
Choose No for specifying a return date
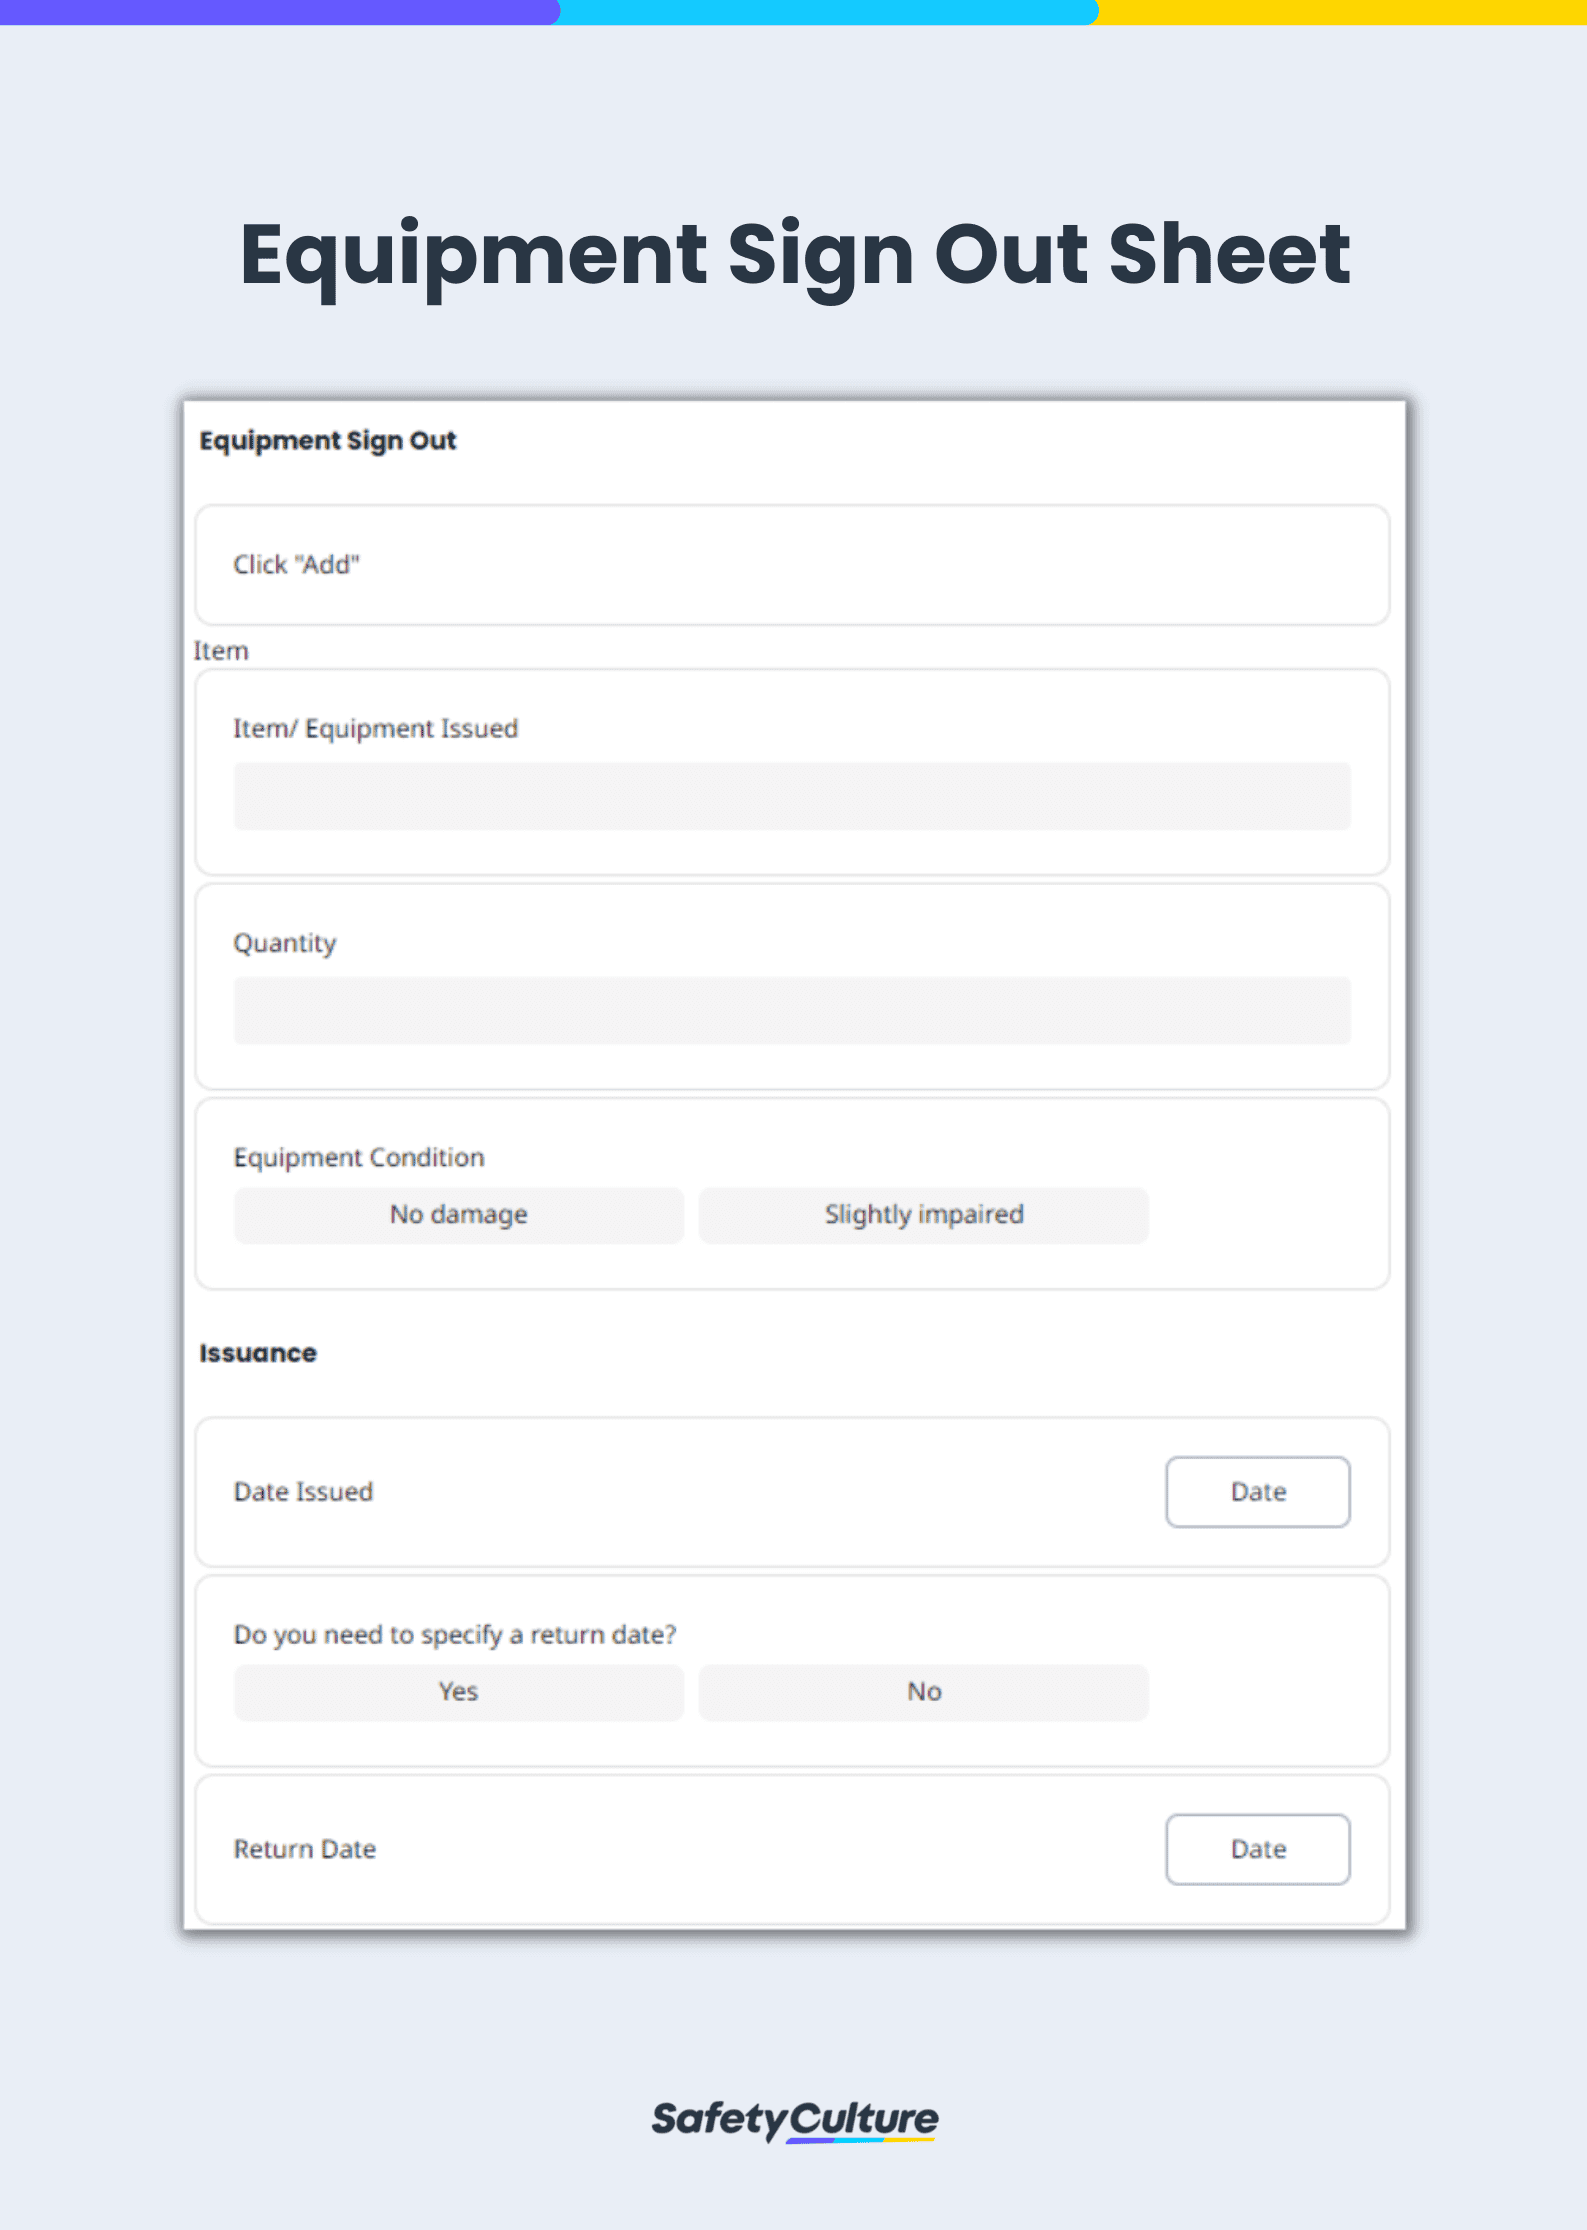(x=923, y=1692)
